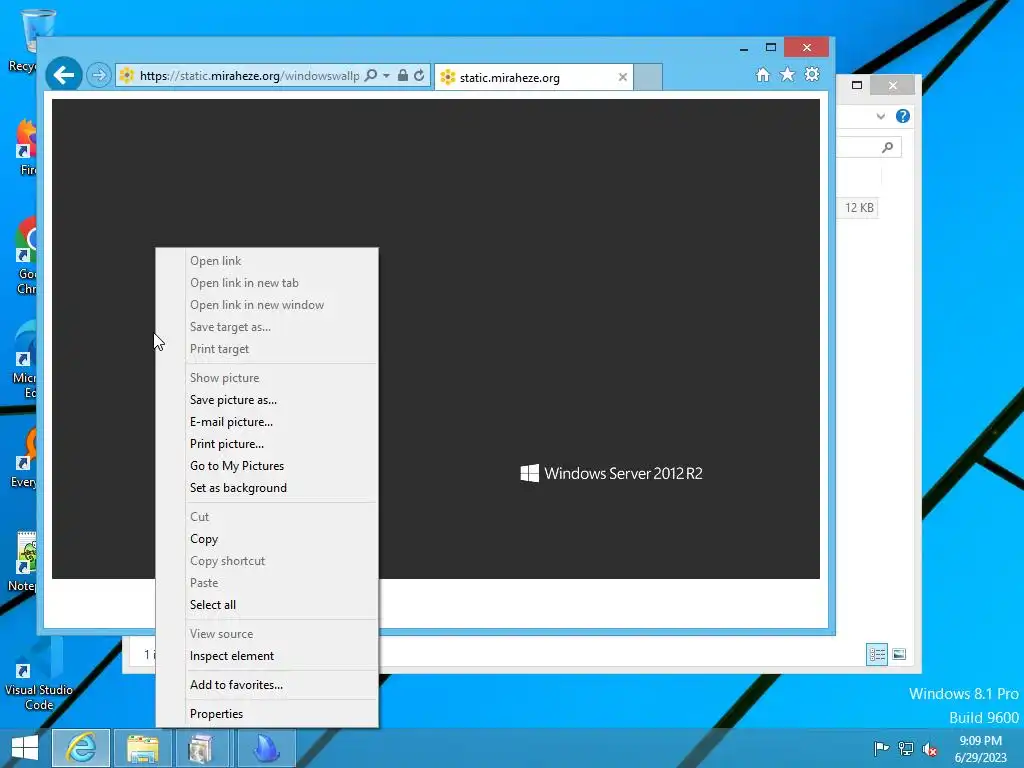Click the address bar URL field

(x=249, y=76)
